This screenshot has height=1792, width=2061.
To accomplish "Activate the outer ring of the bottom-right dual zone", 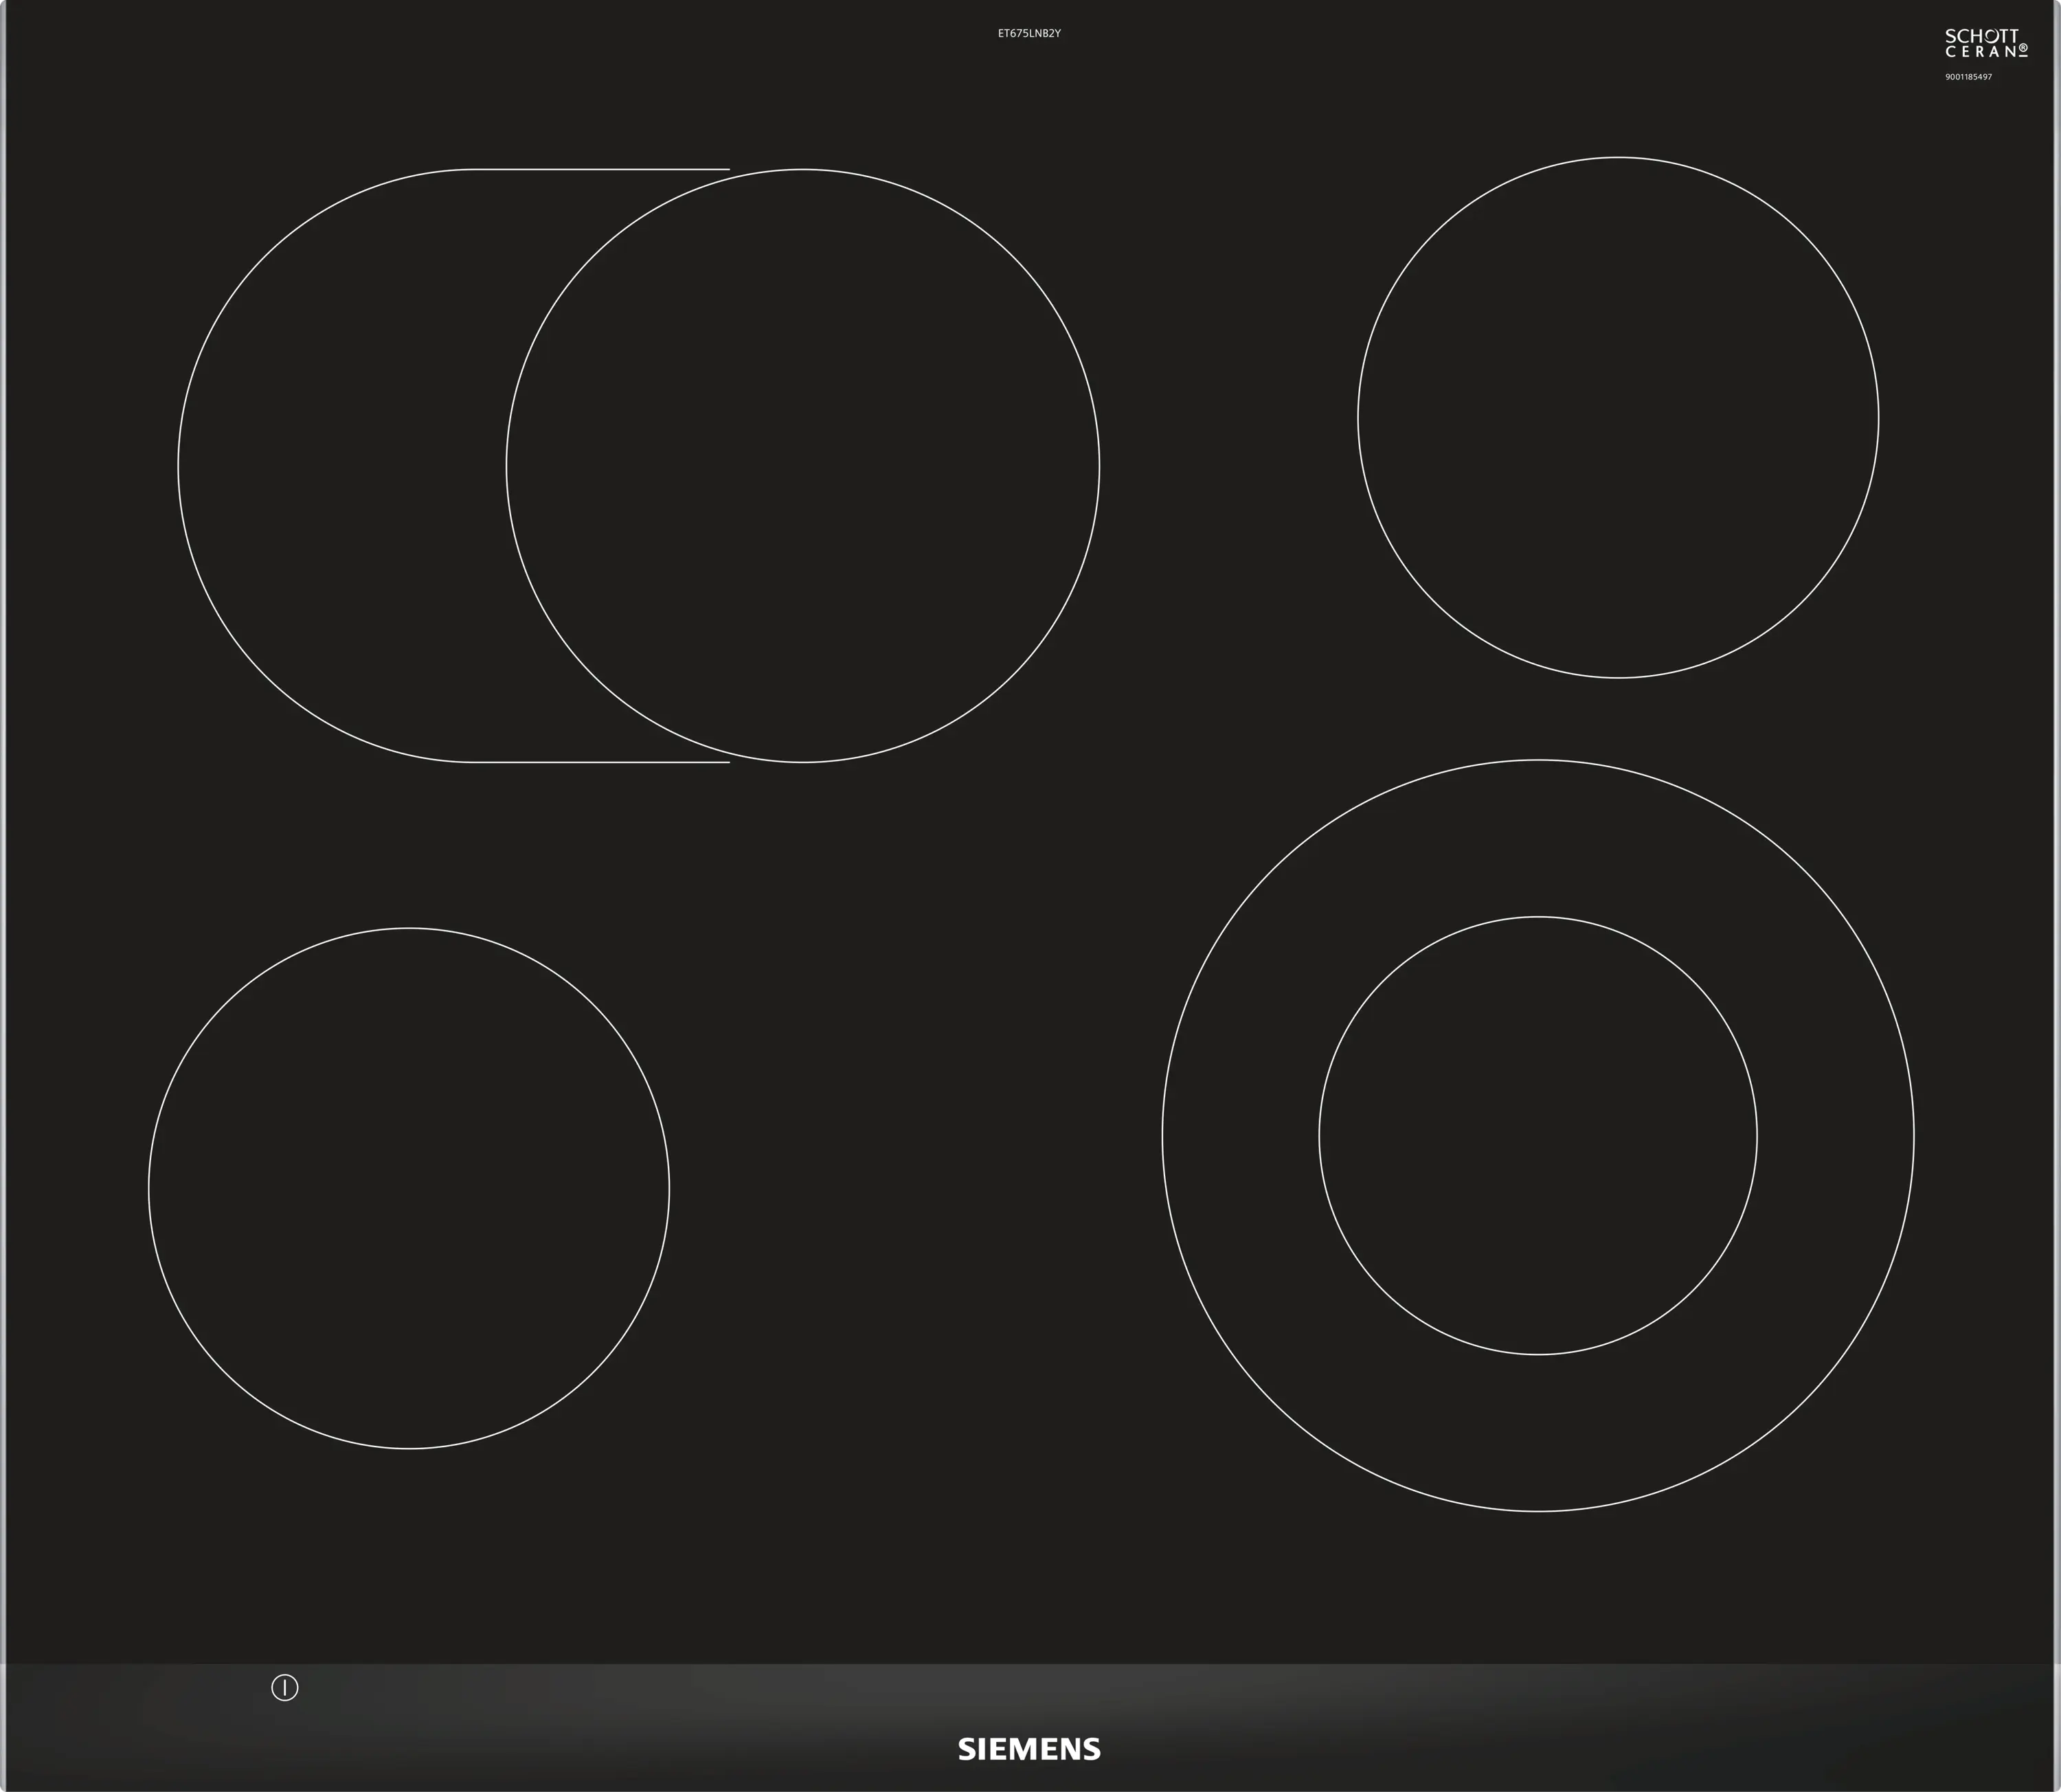I will pos(1537,838).
